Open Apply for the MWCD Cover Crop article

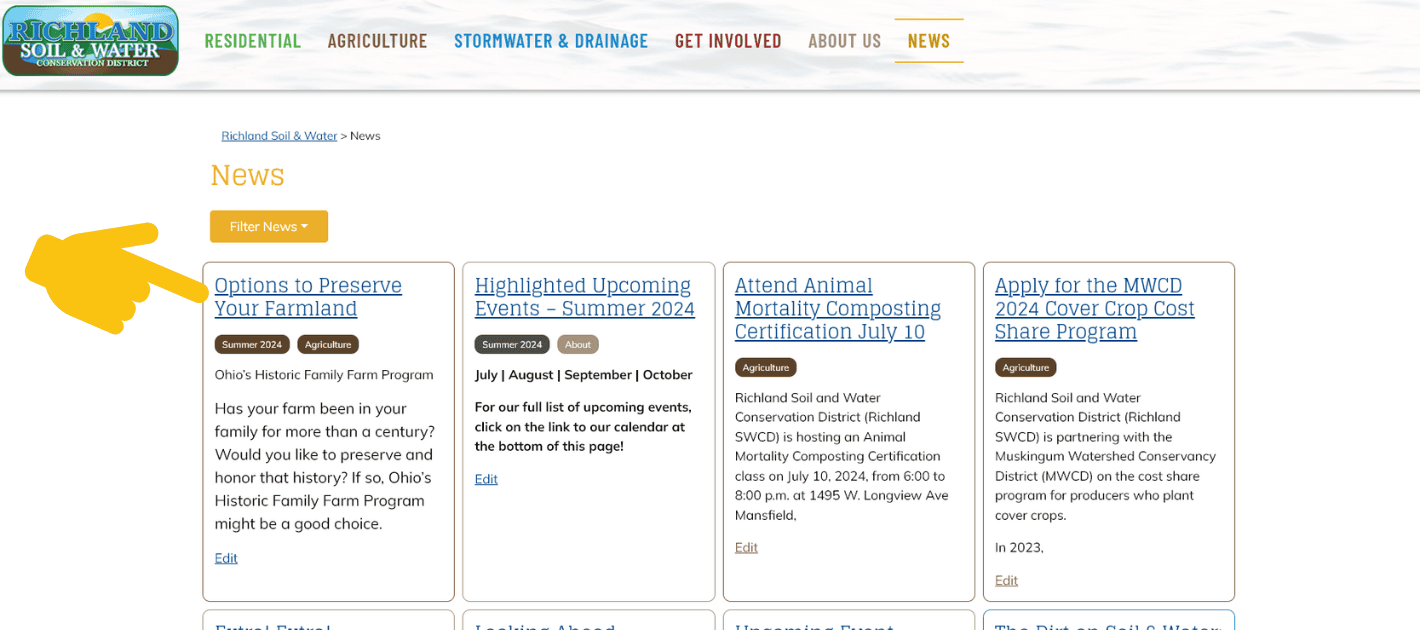point(1094,308)
